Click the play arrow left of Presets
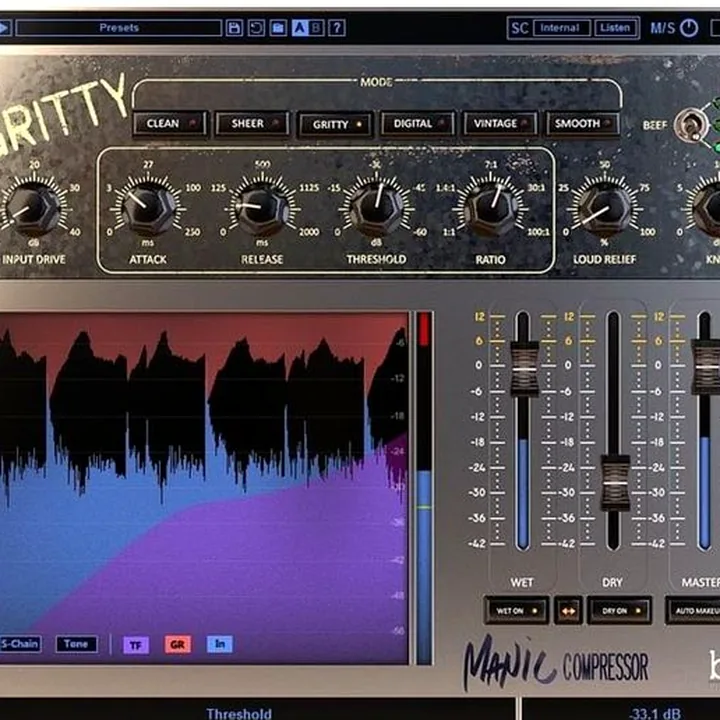 pos(5,28)
